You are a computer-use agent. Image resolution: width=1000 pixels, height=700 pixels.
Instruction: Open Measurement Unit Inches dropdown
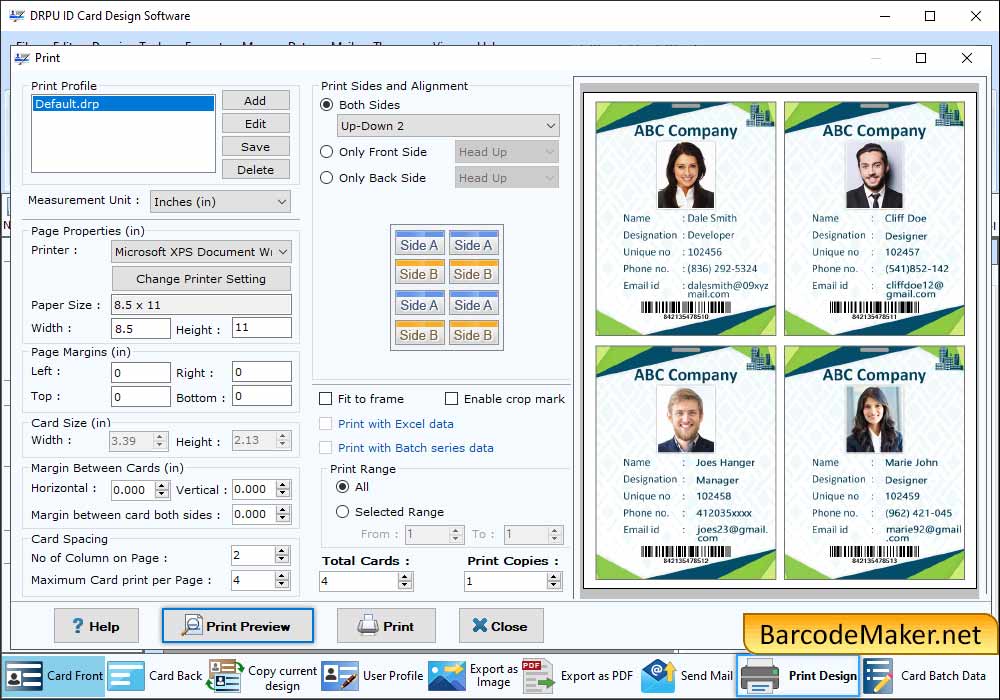(220, 201)
